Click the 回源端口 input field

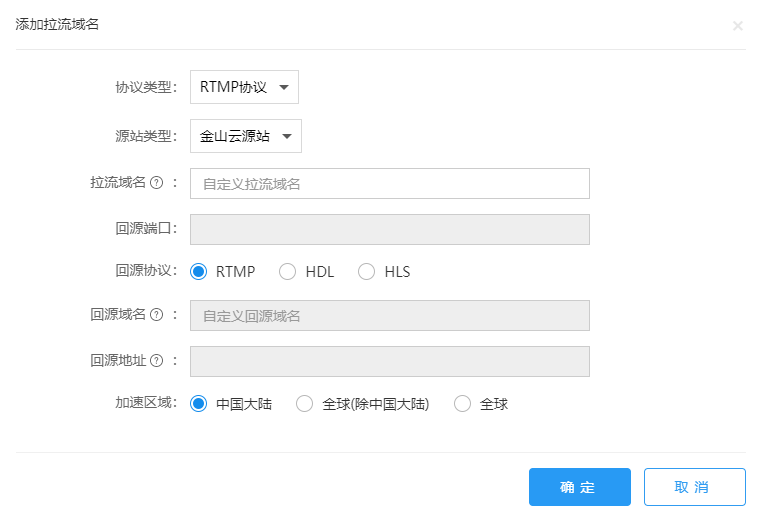click(390, 229)
